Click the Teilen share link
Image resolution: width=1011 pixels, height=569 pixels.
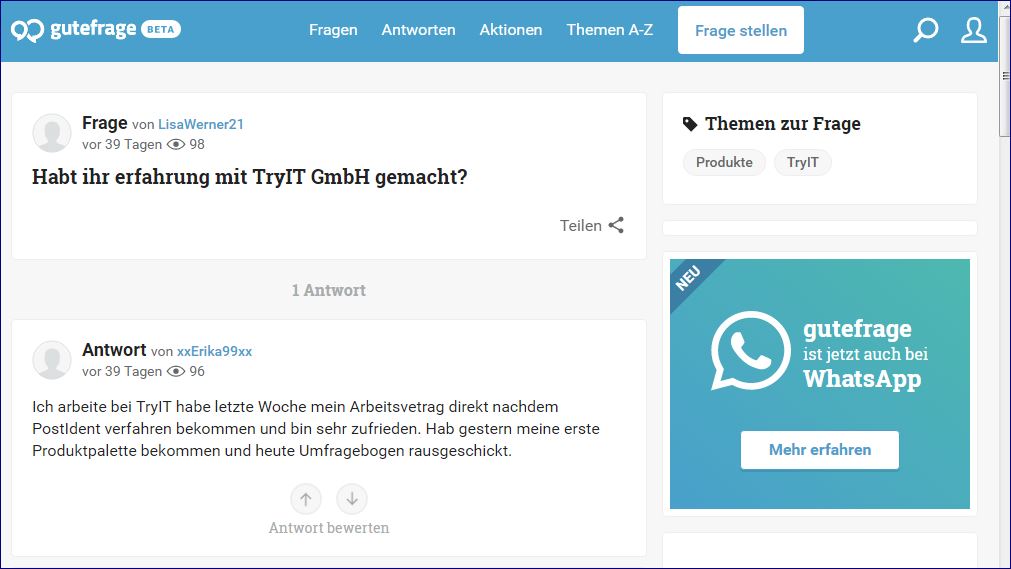(x=580, y=225)
